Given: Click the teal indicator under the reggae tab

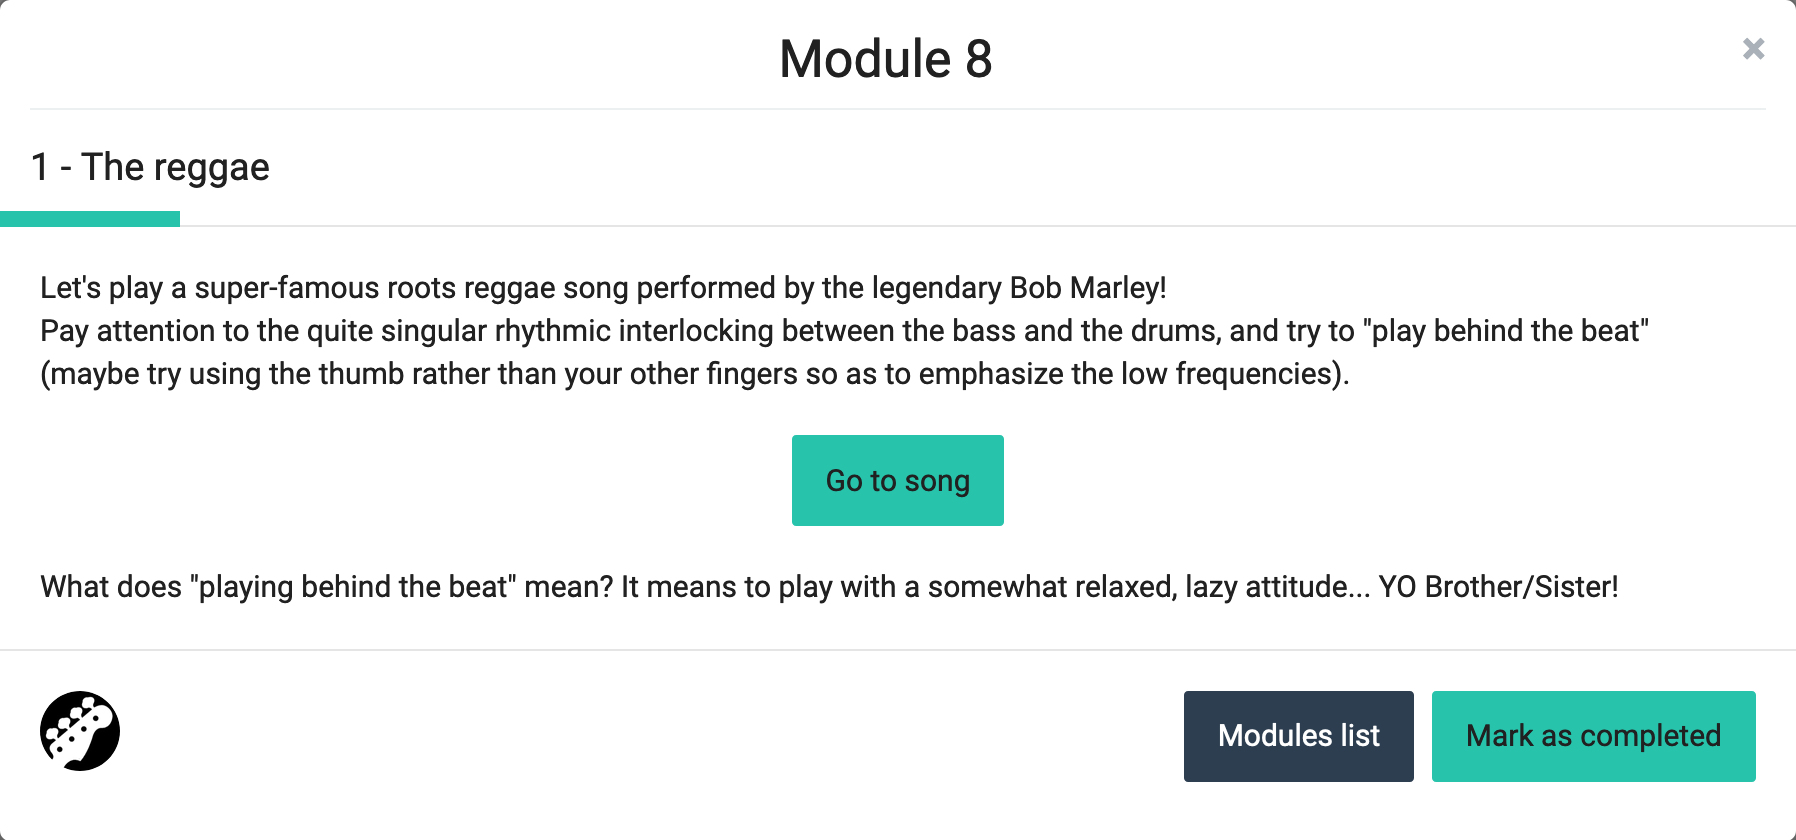Looking at the screenshot, I should [x=90, y=219].
